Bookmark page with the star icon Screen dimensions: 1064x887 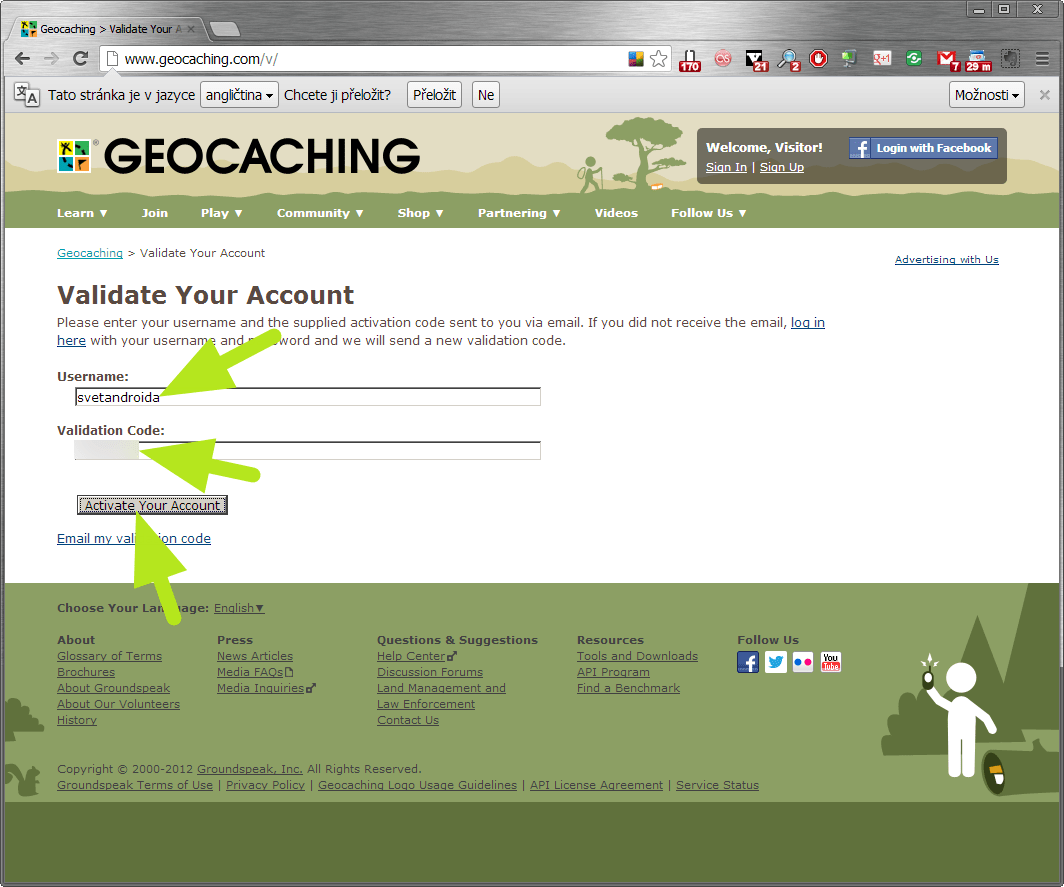[658, 59]
